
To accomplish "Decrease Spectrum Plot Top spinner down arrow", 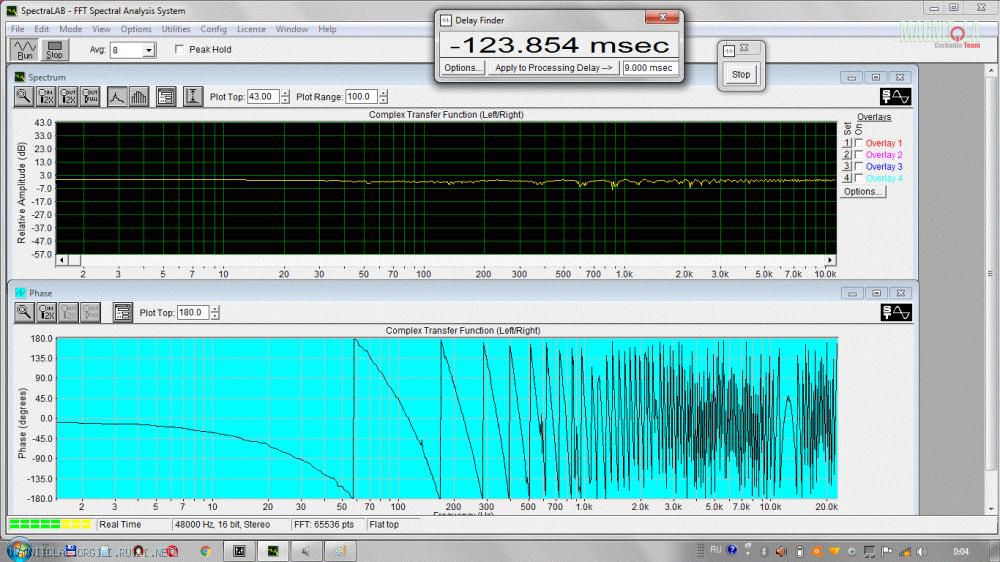I will (x=285, y=100).
